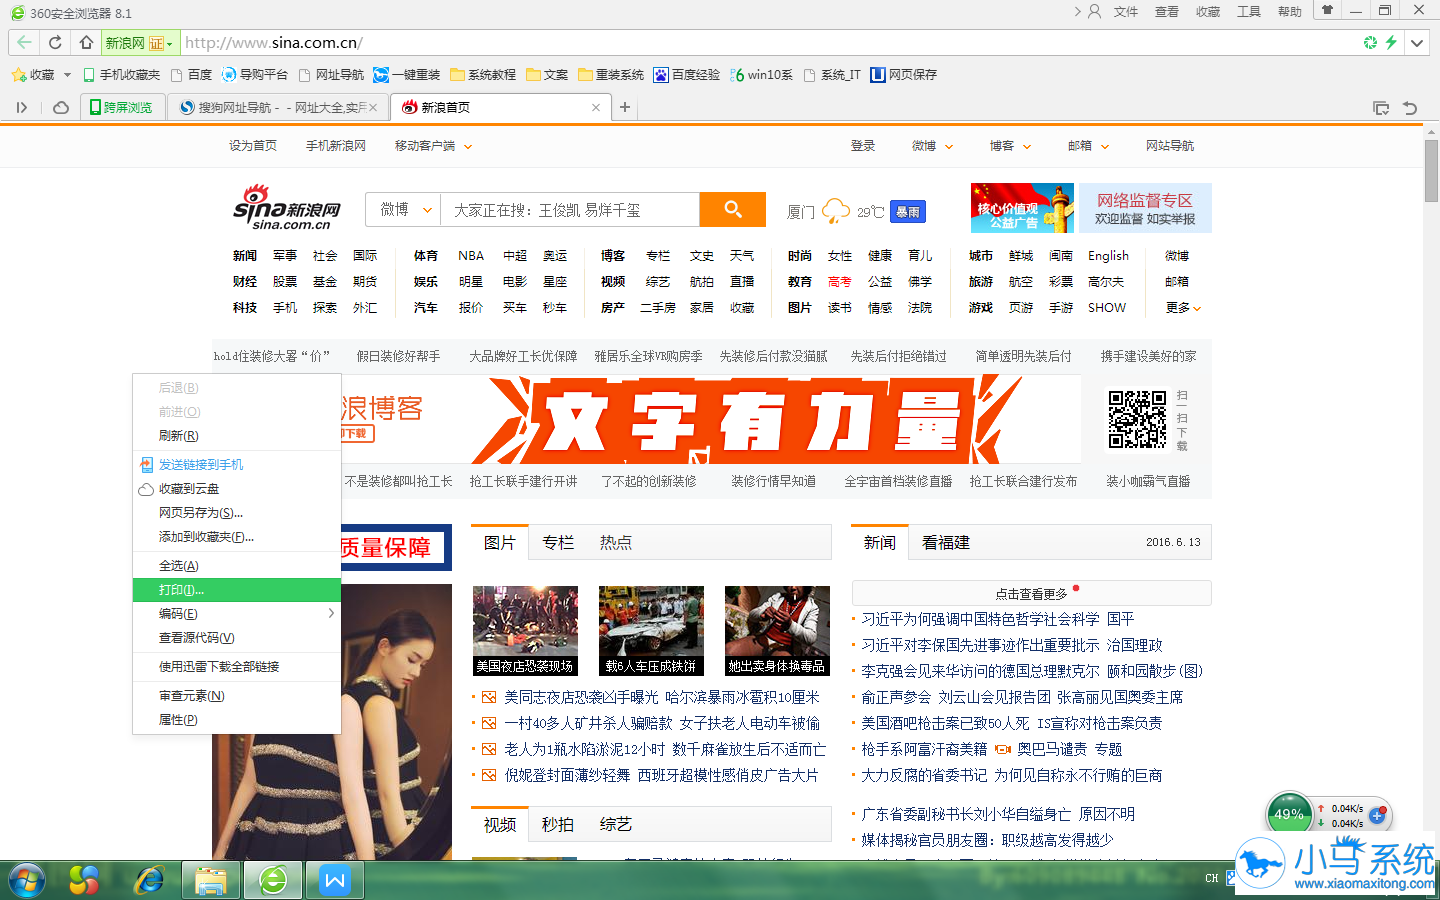This screenshot has height=900, width=1440.
Task: Switch to 专栏 tab in picture section
Action: (558, 542)
